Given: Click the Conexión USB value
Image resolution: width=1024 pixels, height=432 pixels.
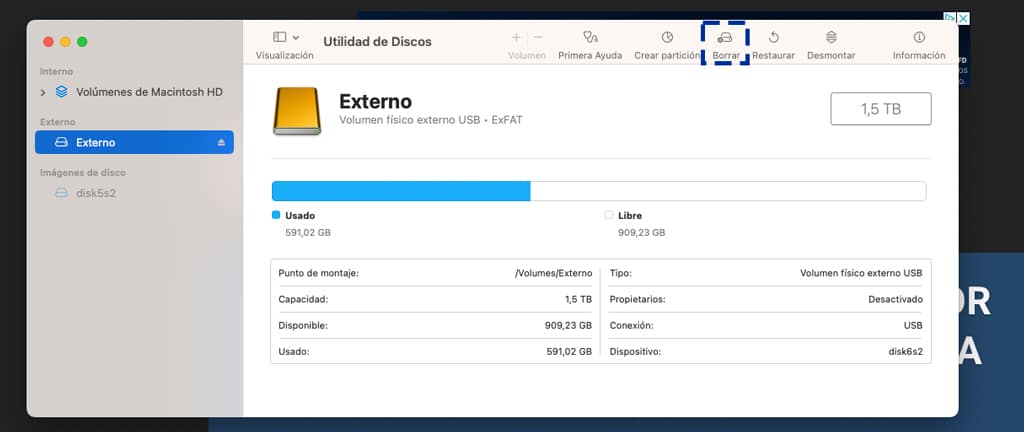Looking at the screenshot, I should [913, 326].
